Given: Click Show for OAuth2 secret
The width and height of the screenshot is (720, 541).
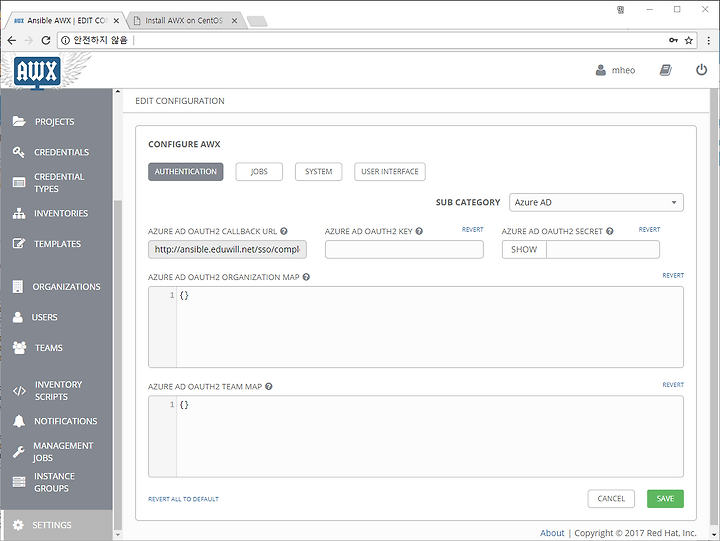Looking at the screenshot, I should coord(524,249).
